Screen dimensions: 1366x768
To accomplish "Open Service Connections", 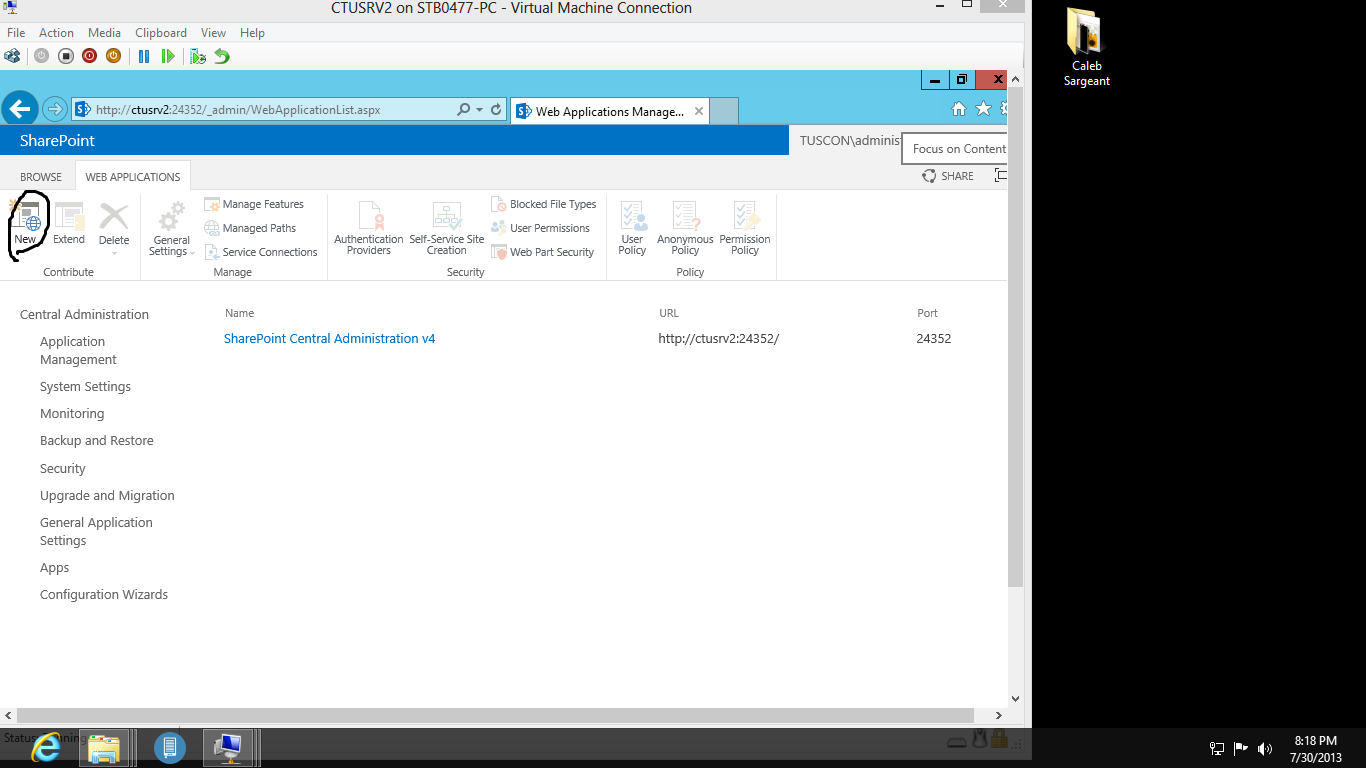I will click(261, 252).
